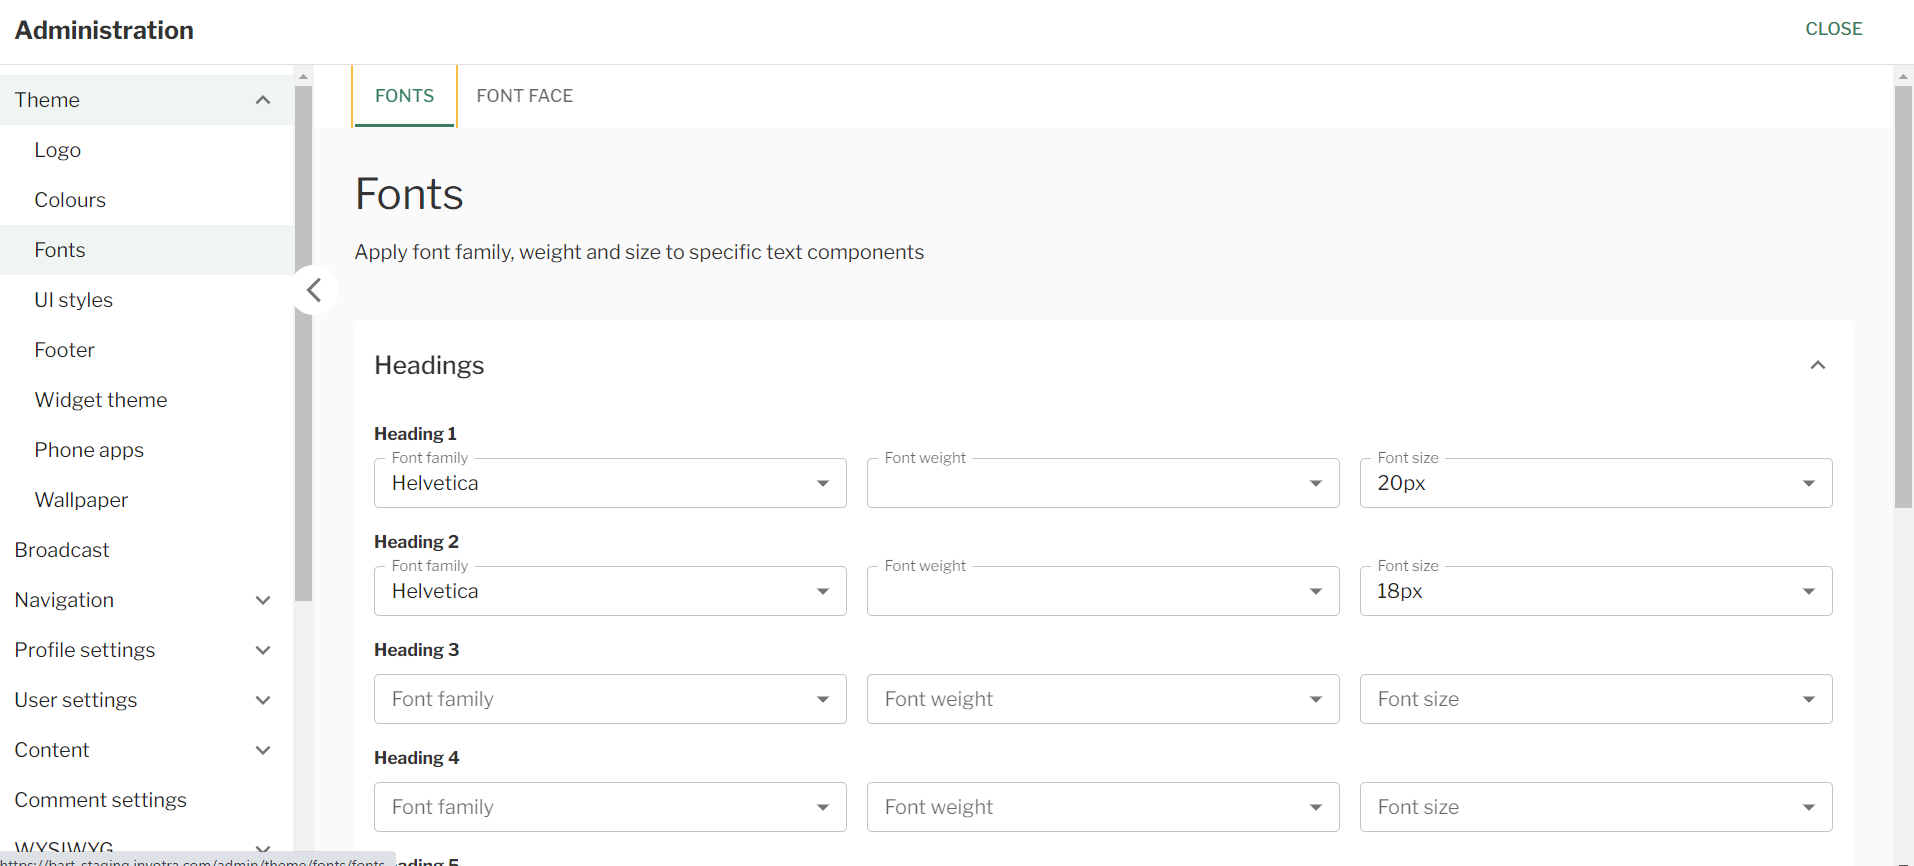The image size is (1914, 866).
Task: Collapse the Headings section chevron
Action: tap(1817, 365)
